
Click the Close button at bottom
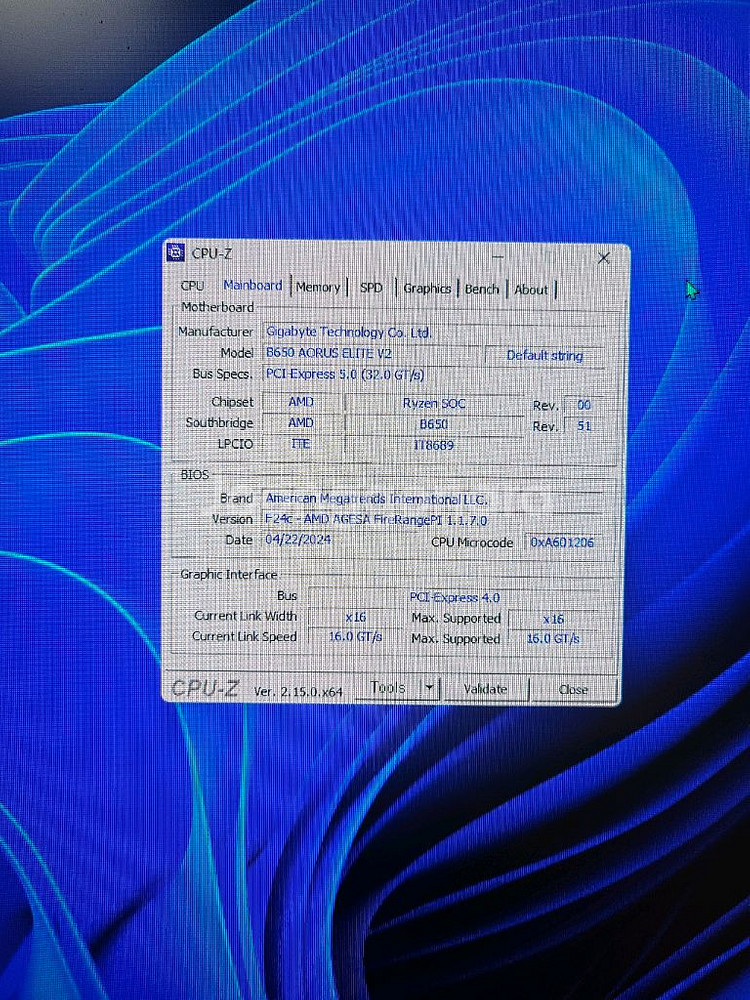pyautogui.click(x=573, y=689)
